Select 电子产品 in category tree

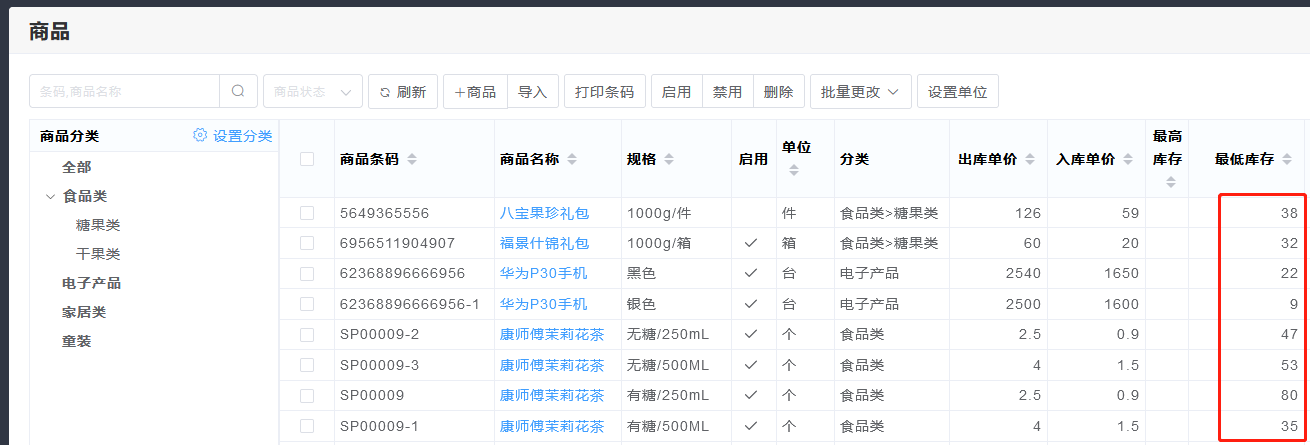click(x=91, y=283)
